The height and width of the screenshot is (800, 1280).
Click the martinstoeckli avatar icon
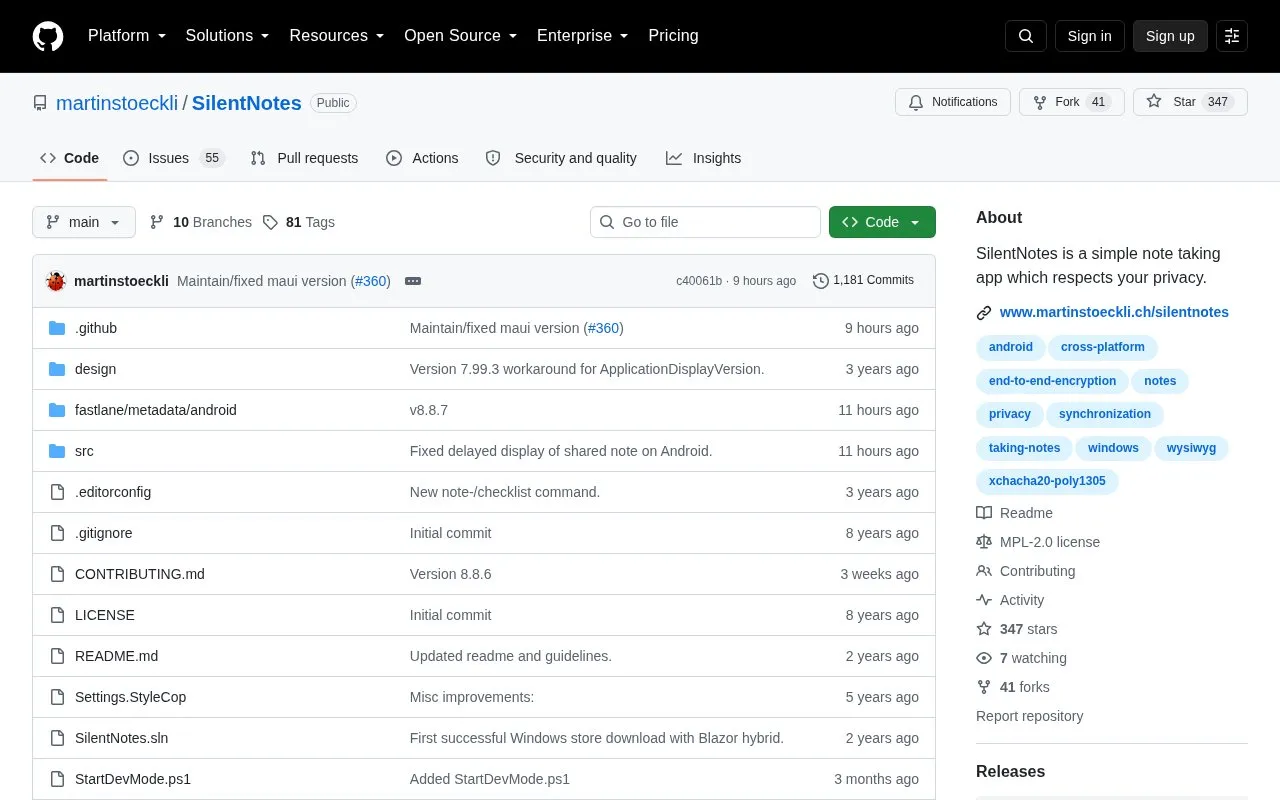[56, 281]
